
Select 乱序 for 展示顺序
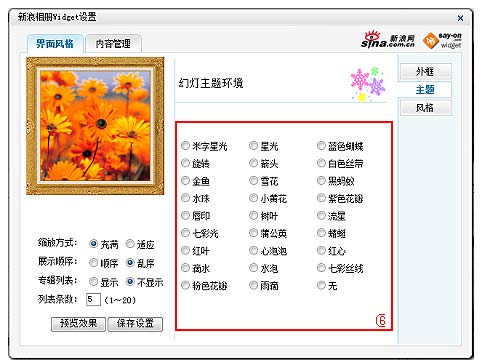click(x=130, y=263)
